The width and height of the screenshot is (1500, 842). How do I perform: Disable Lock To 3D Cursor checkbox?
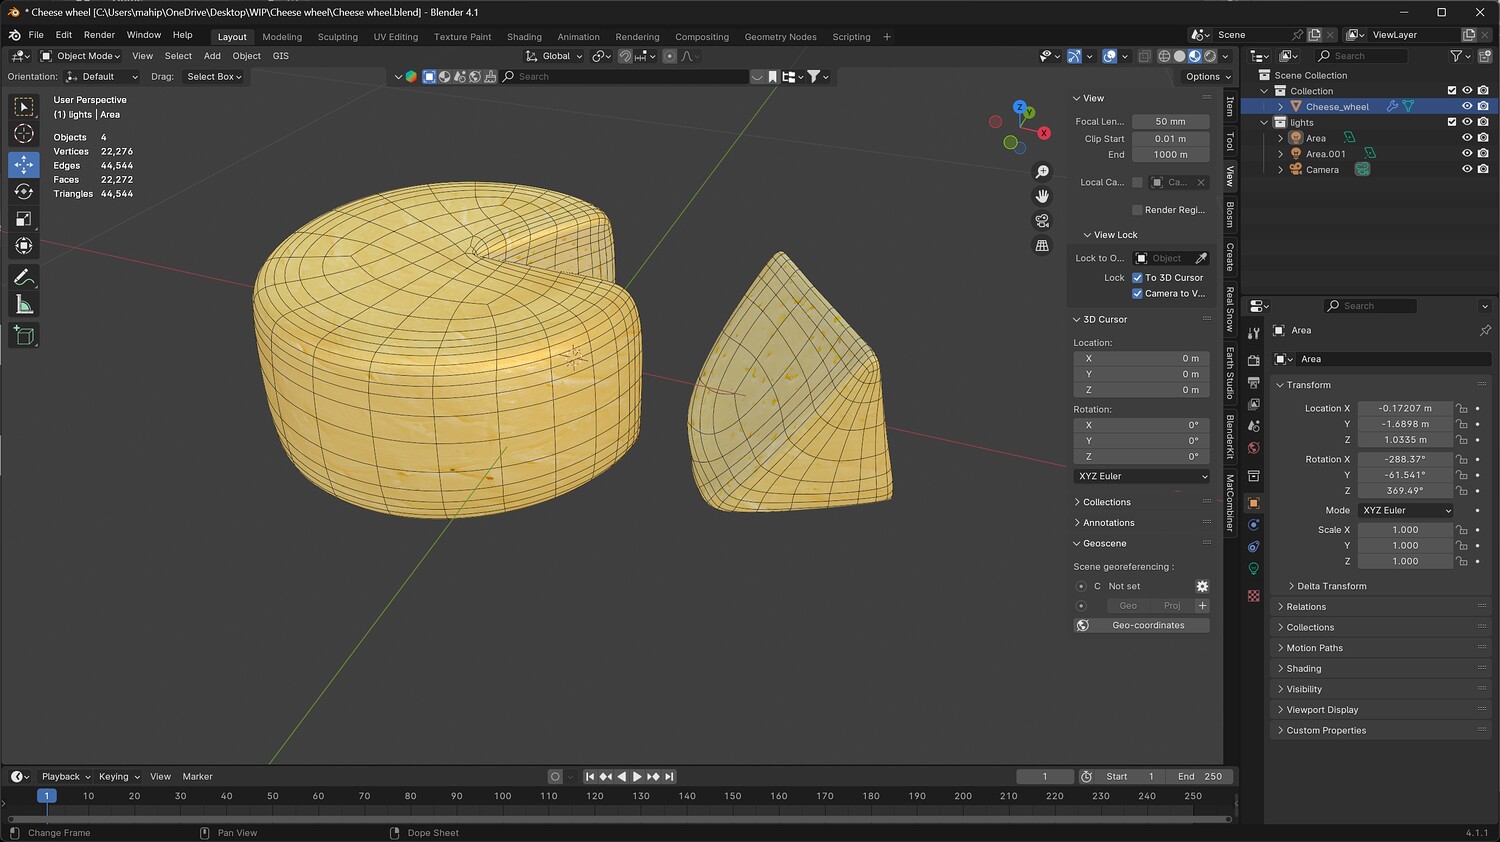click(1137, 278)
